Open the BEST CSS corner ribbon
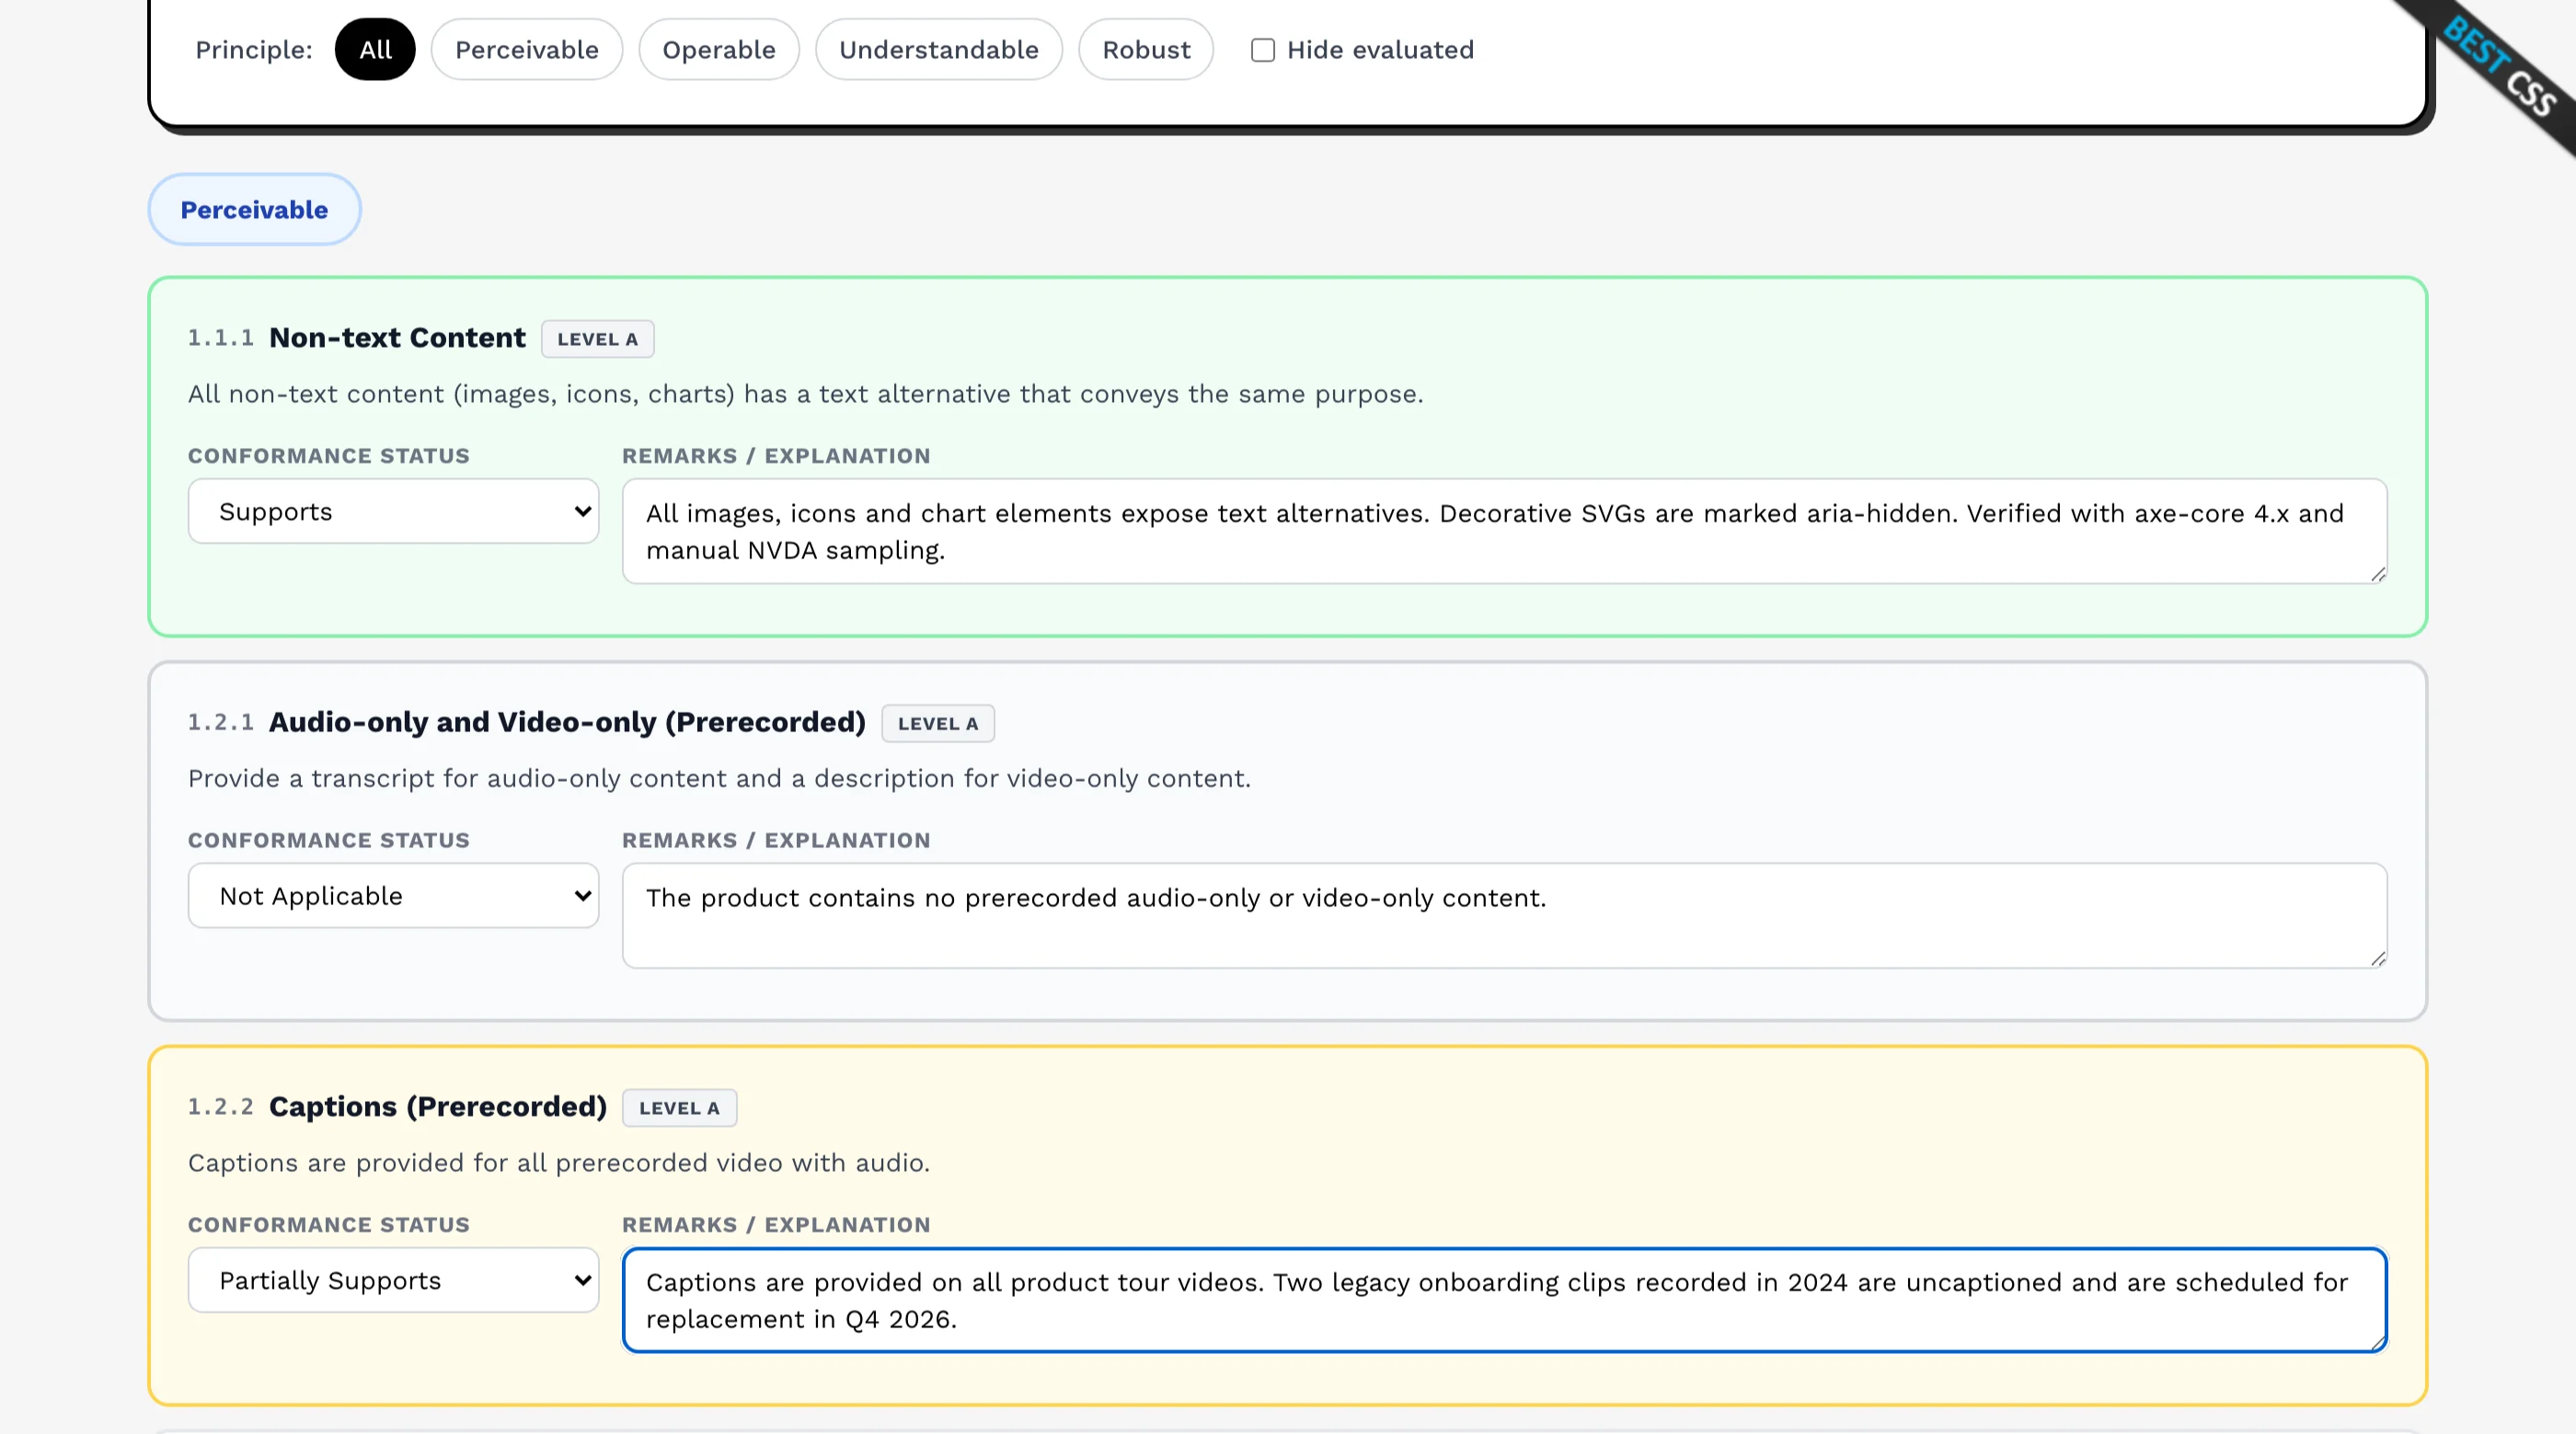Image resolution: width=2576 pixels, height=1434 pixels. (x=2498, y=66)
